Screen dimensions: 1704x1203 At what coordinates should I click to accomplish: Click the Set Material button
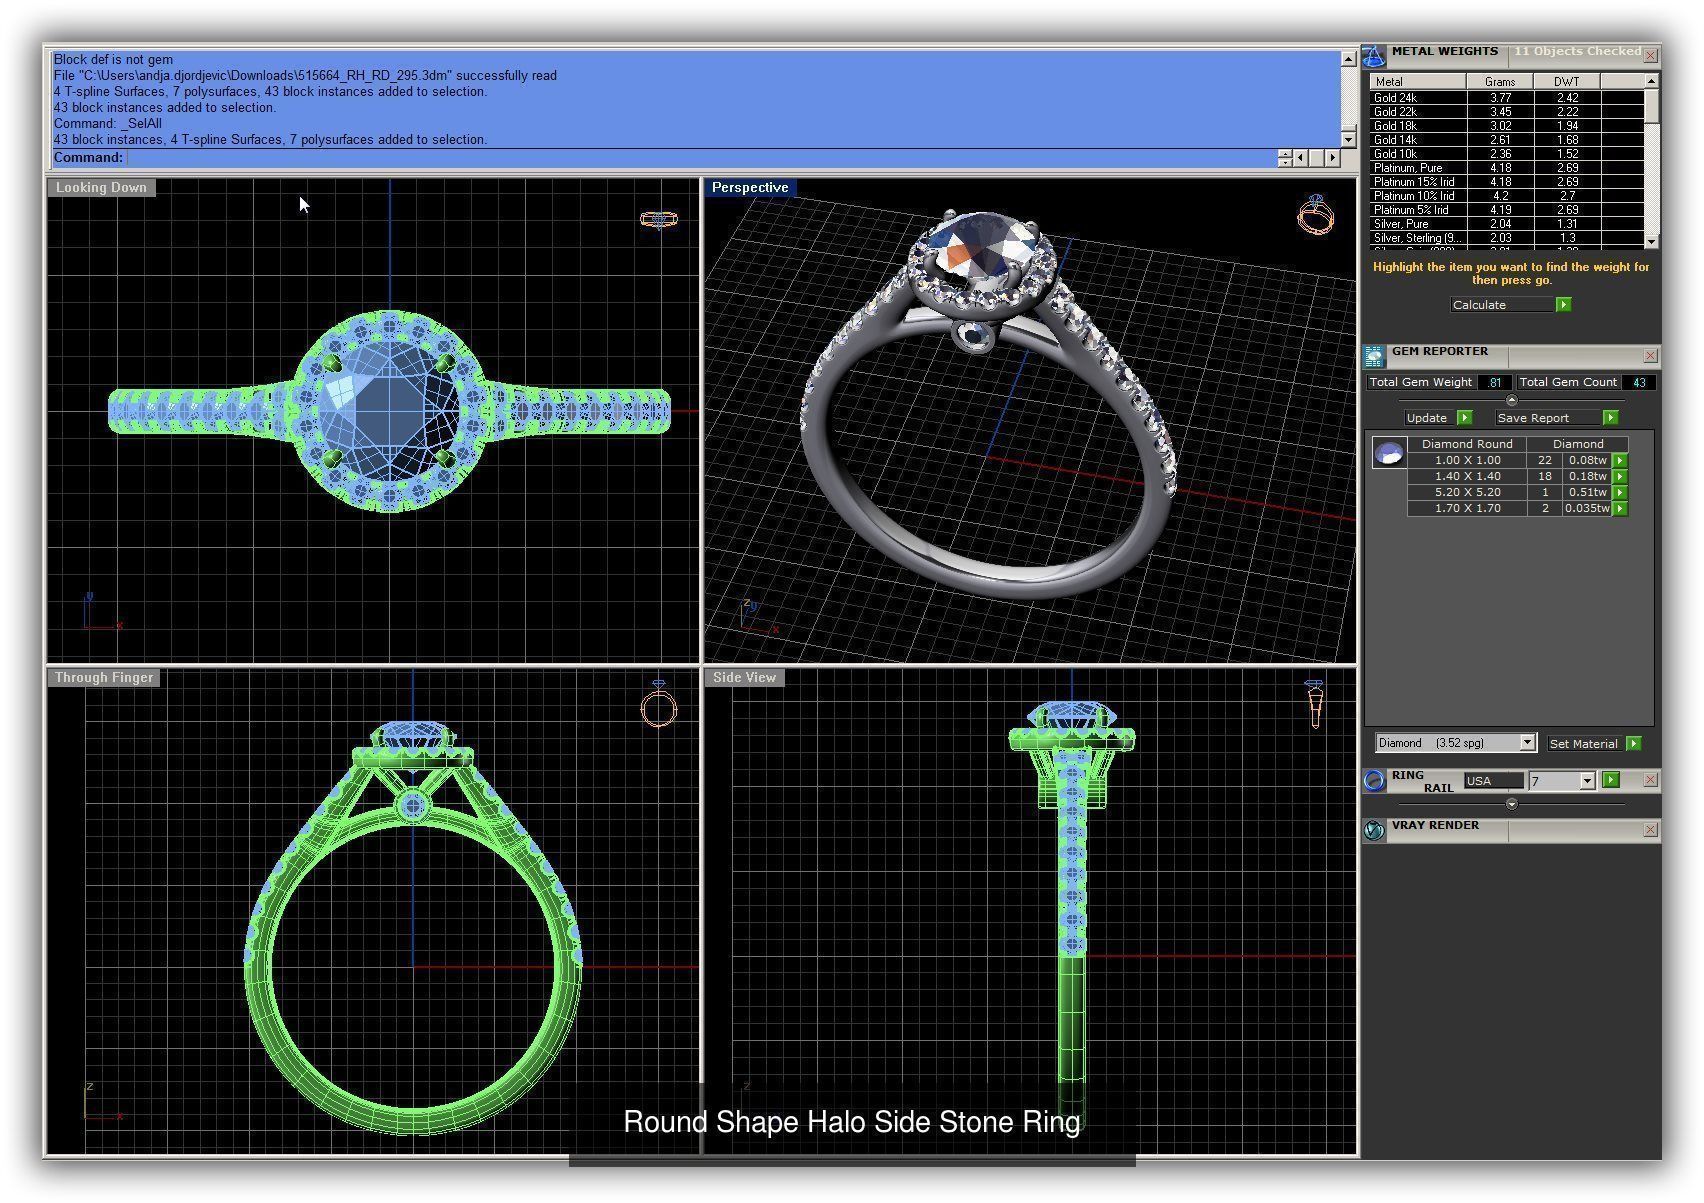tap(1585, 744)
